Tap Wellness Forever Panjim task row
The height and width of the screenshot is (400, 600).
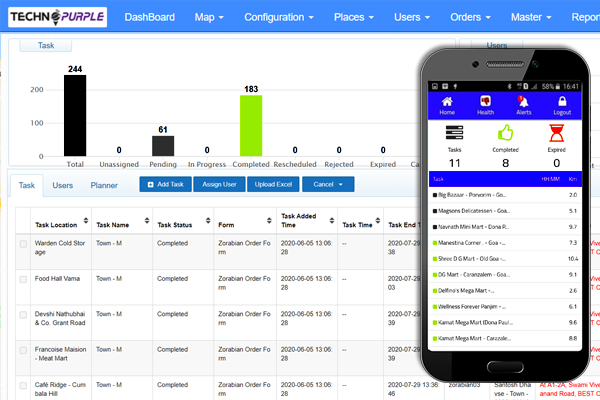[x=505, y=307]
